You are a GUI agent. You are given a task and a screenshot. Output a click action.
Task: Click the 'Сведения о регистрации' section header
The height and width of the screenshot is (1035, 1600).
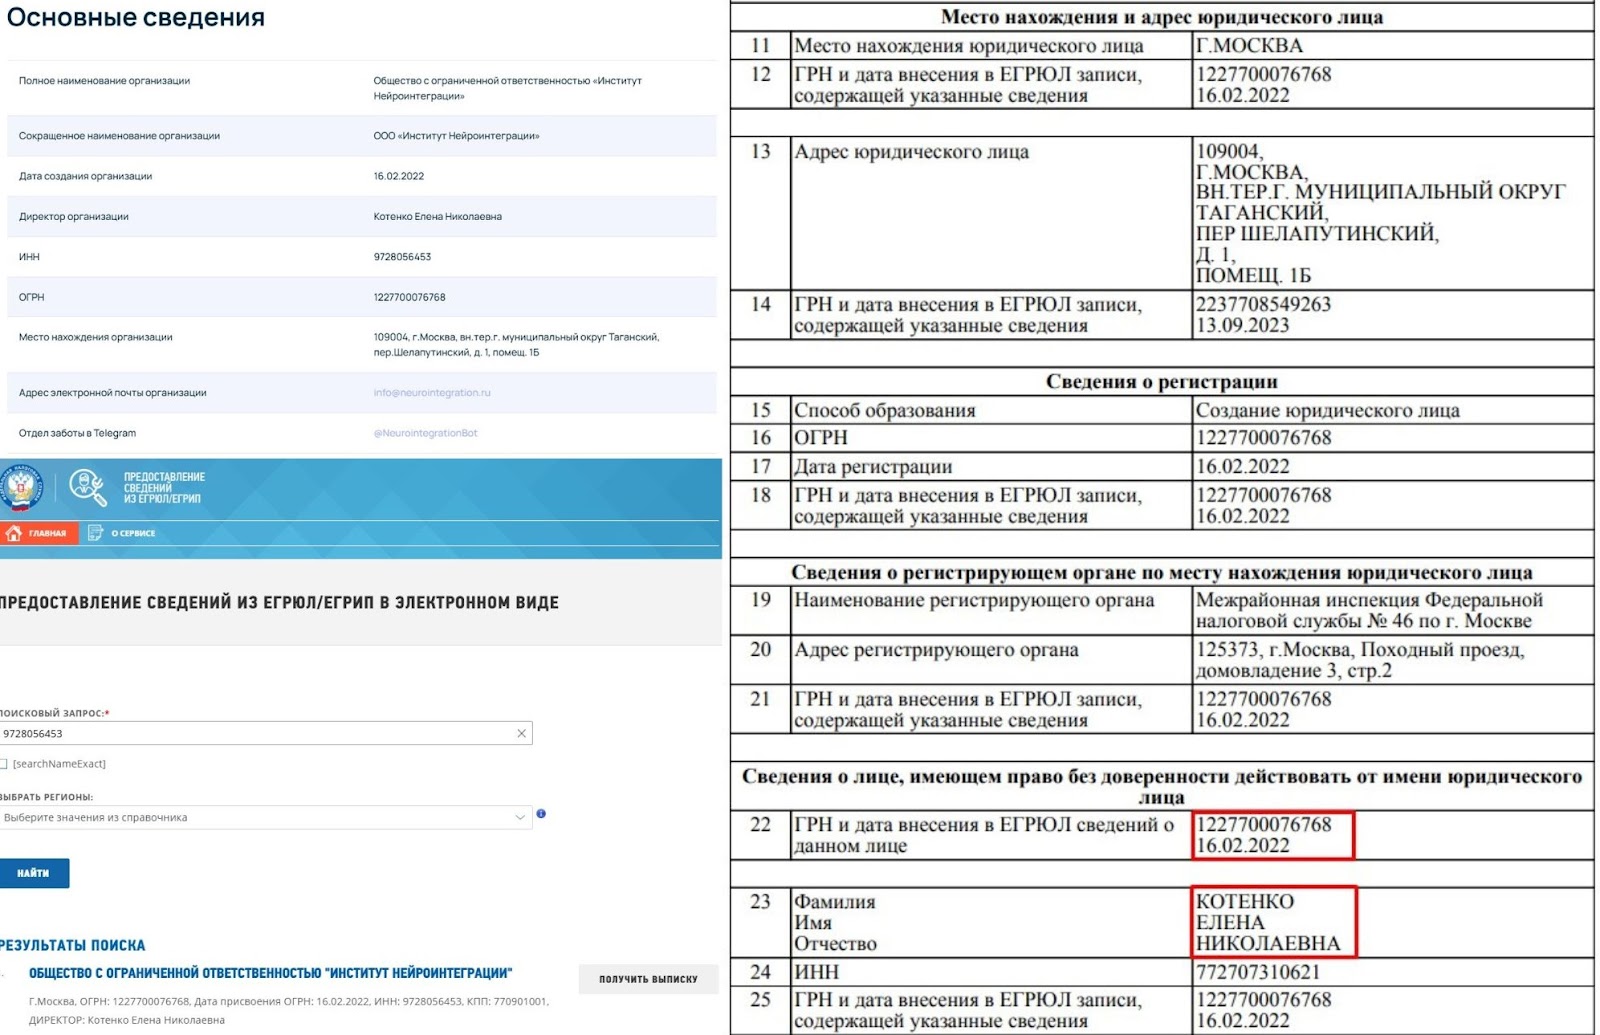click(x=1161, y=382)
